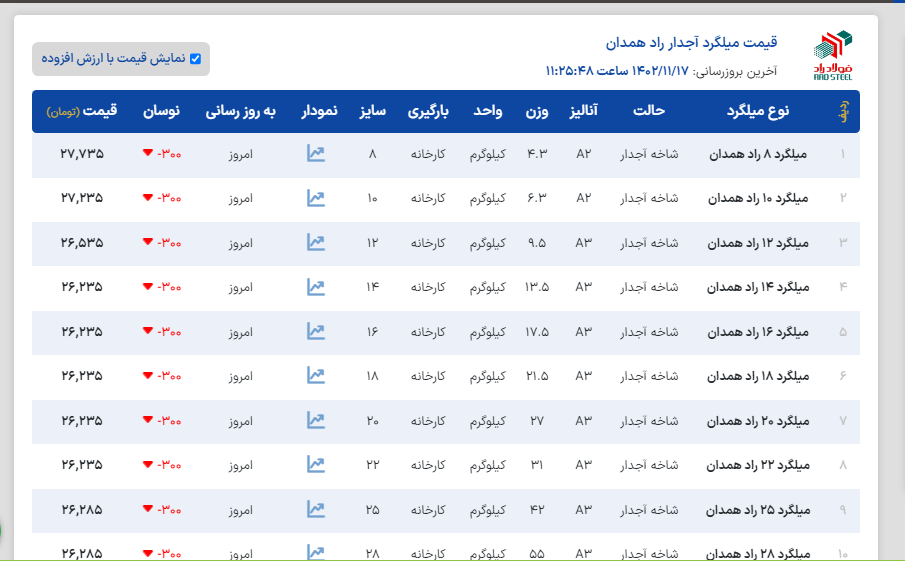905x561 pixels.
Task: Open chart icon in میلگرد ۱۸ row
Action: [316, 376]
